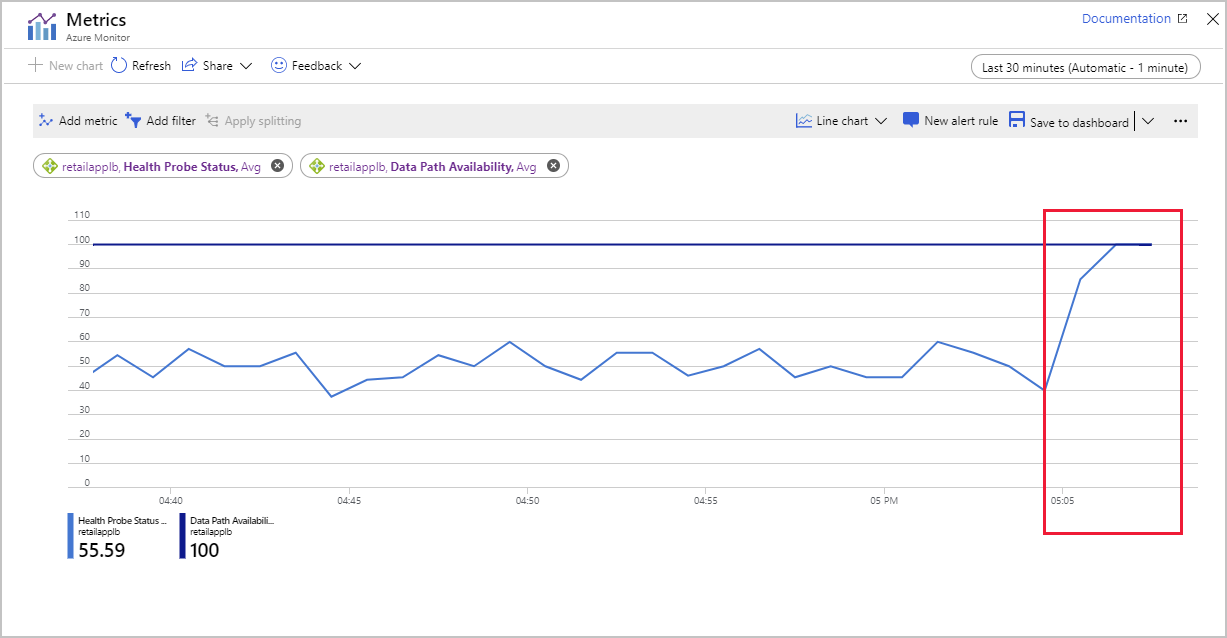Click the Refresh icon in the toolbar

pyautogui.click(x=119, y=66)
